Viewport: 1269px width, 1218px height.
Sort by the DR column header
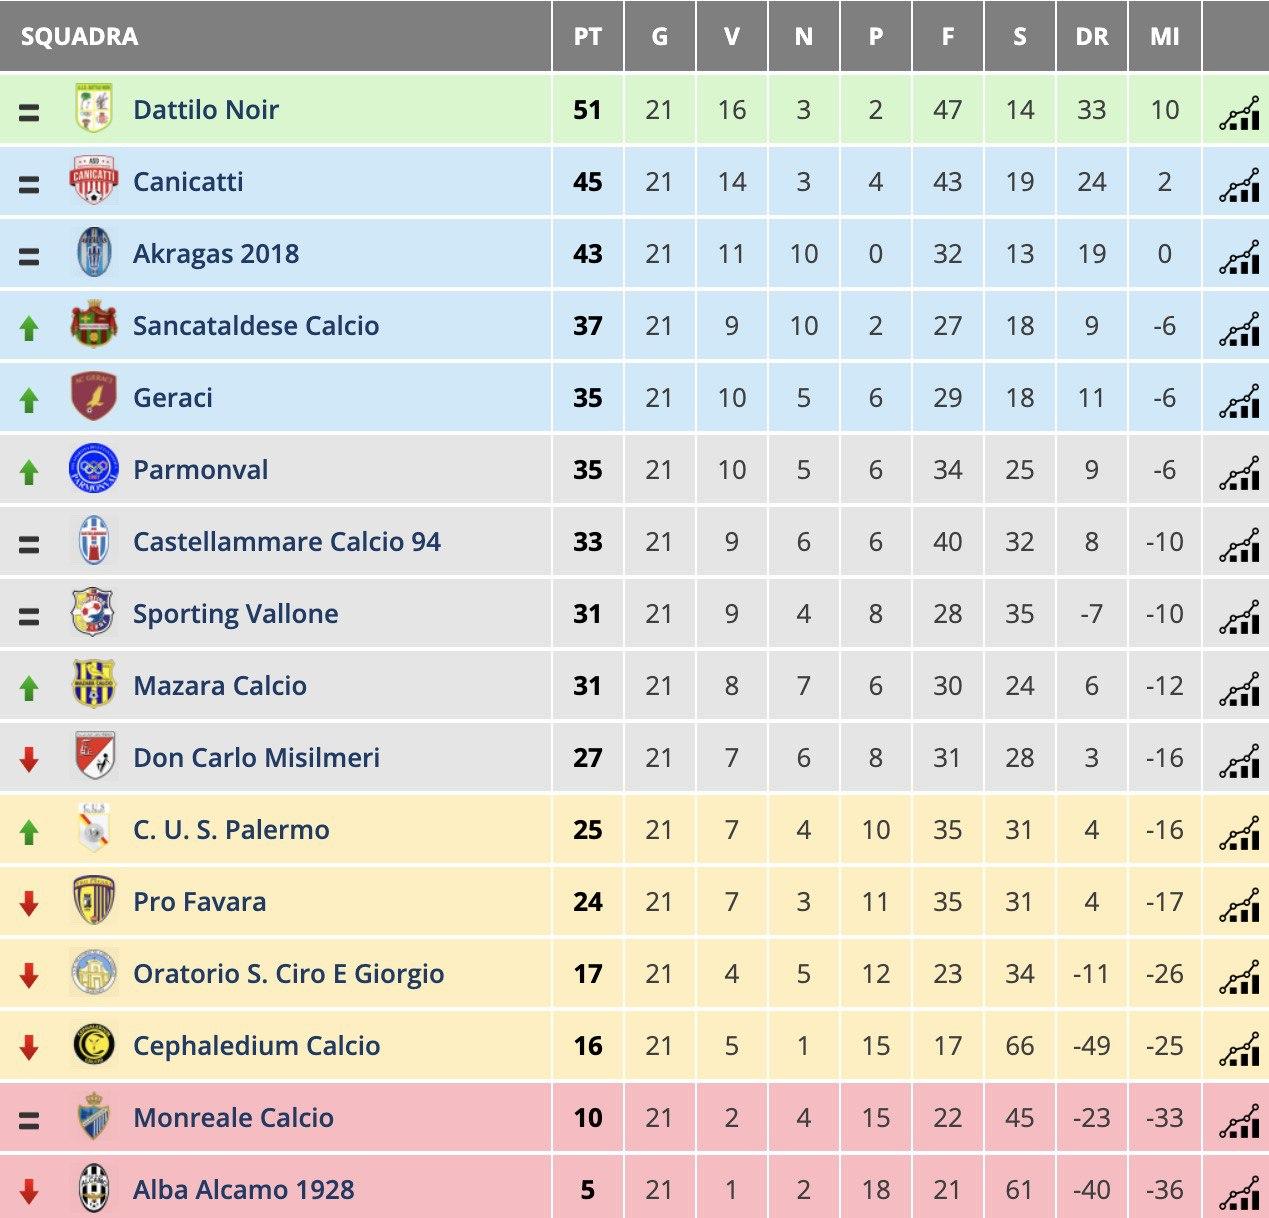click(x=1092, y=37)
